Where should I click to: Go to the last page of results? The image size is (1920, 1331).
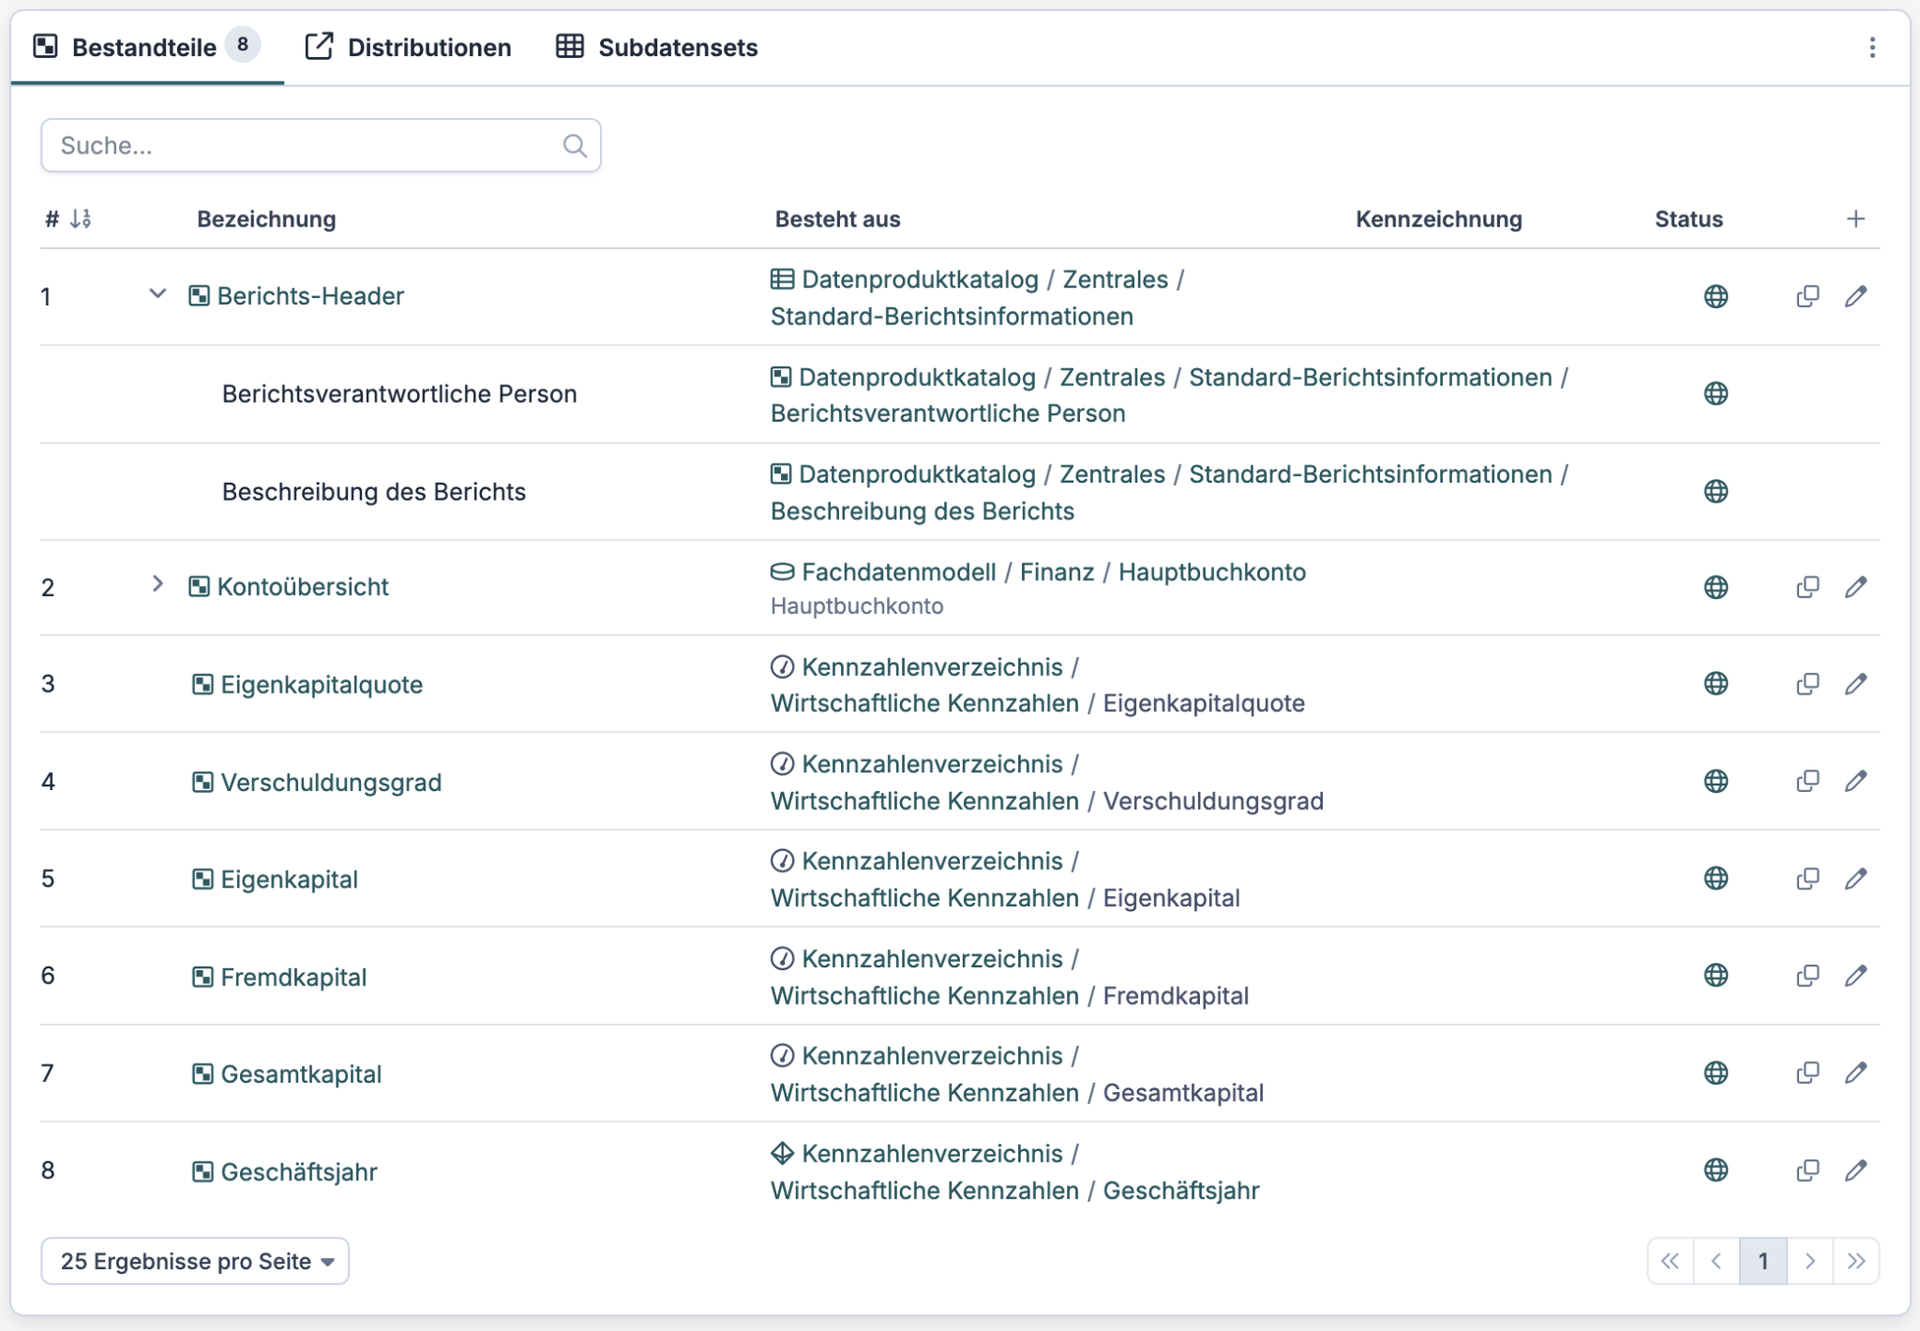coord(1856,1261)
